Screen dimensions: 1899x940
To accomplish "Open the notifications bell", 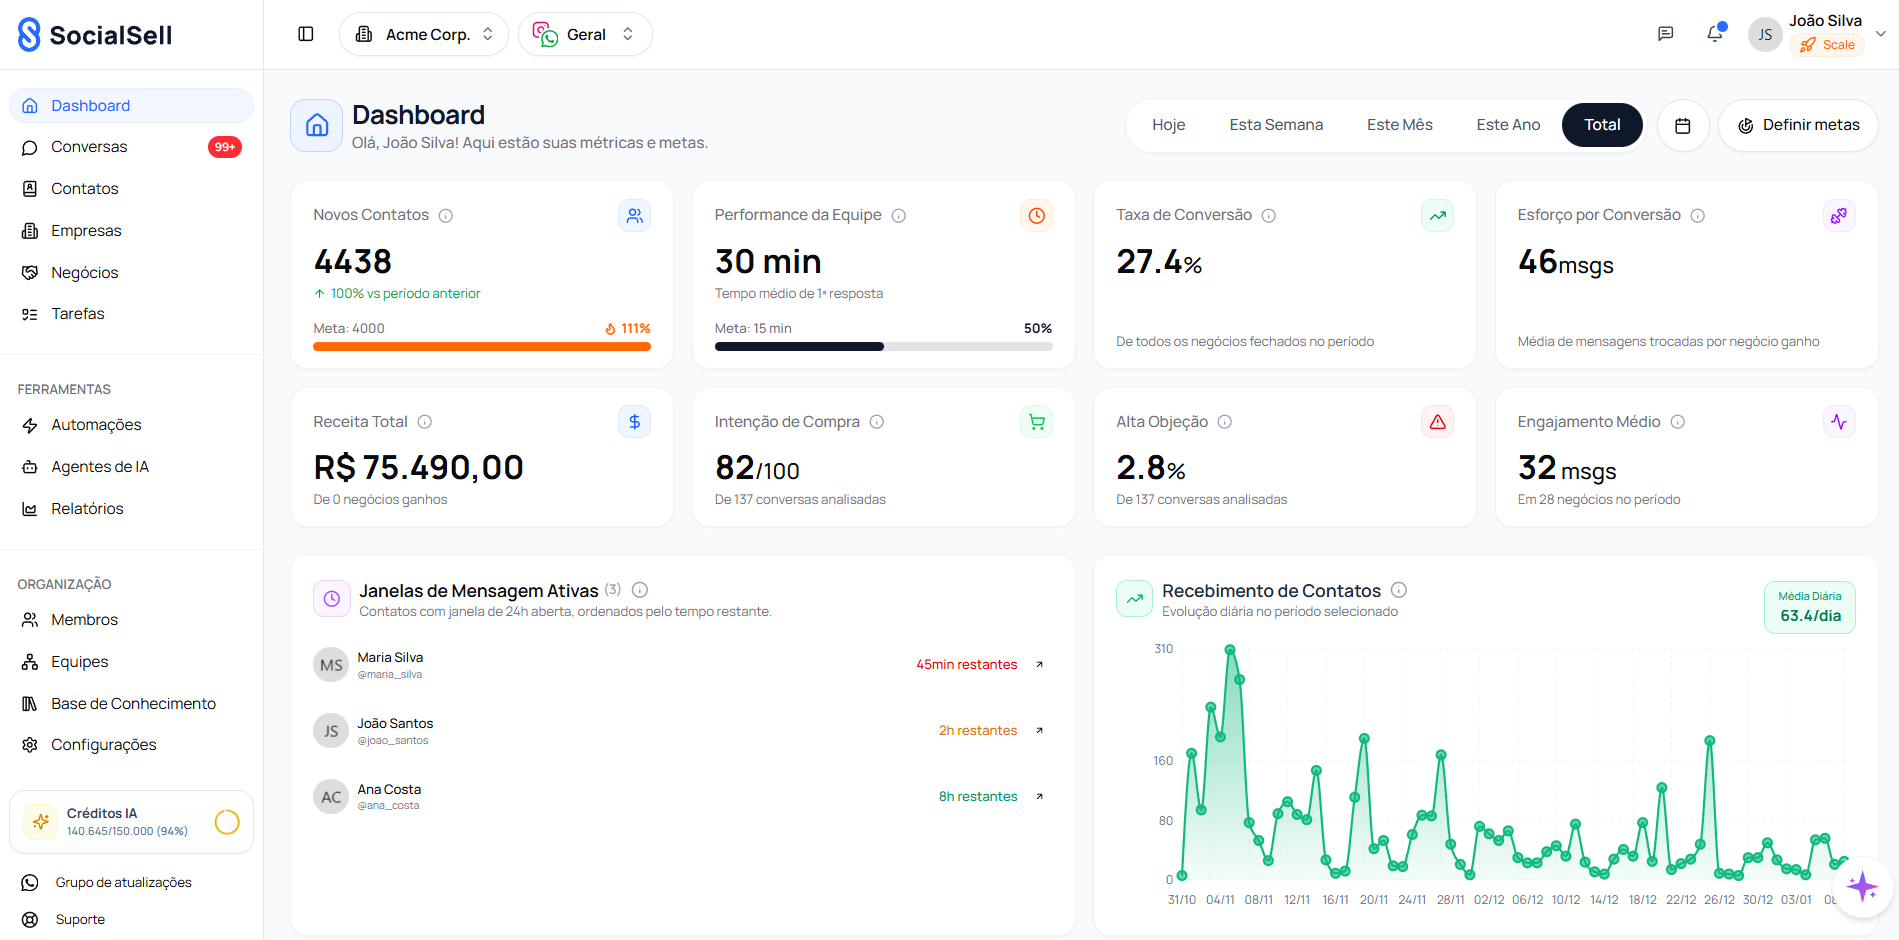I will tap(1715, 34).
